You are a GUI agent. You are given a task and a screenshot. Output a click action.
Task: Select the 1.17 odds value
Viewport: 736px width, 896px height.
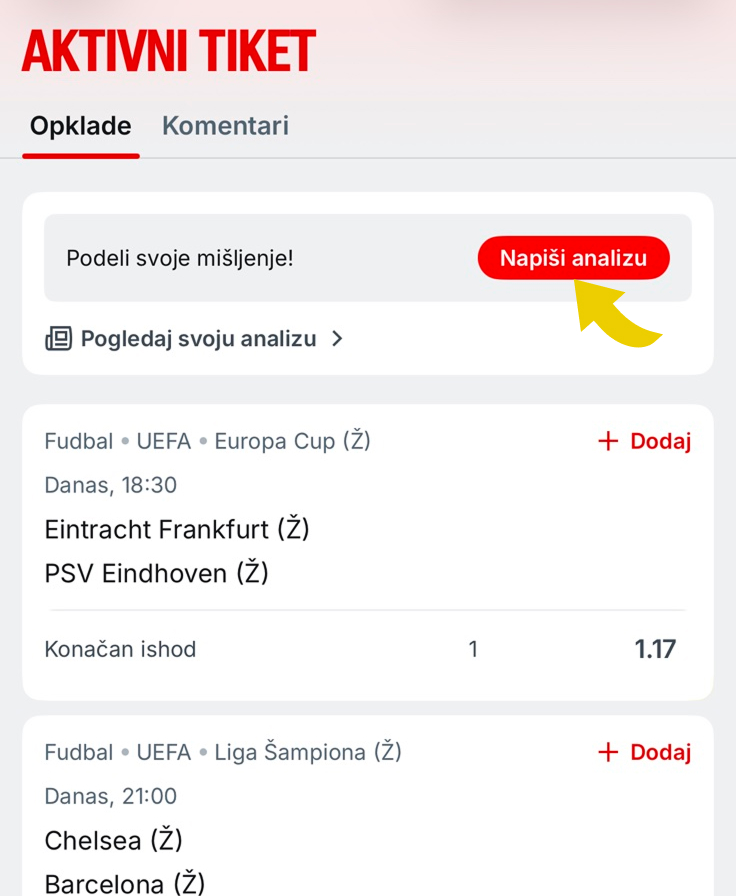655,649
